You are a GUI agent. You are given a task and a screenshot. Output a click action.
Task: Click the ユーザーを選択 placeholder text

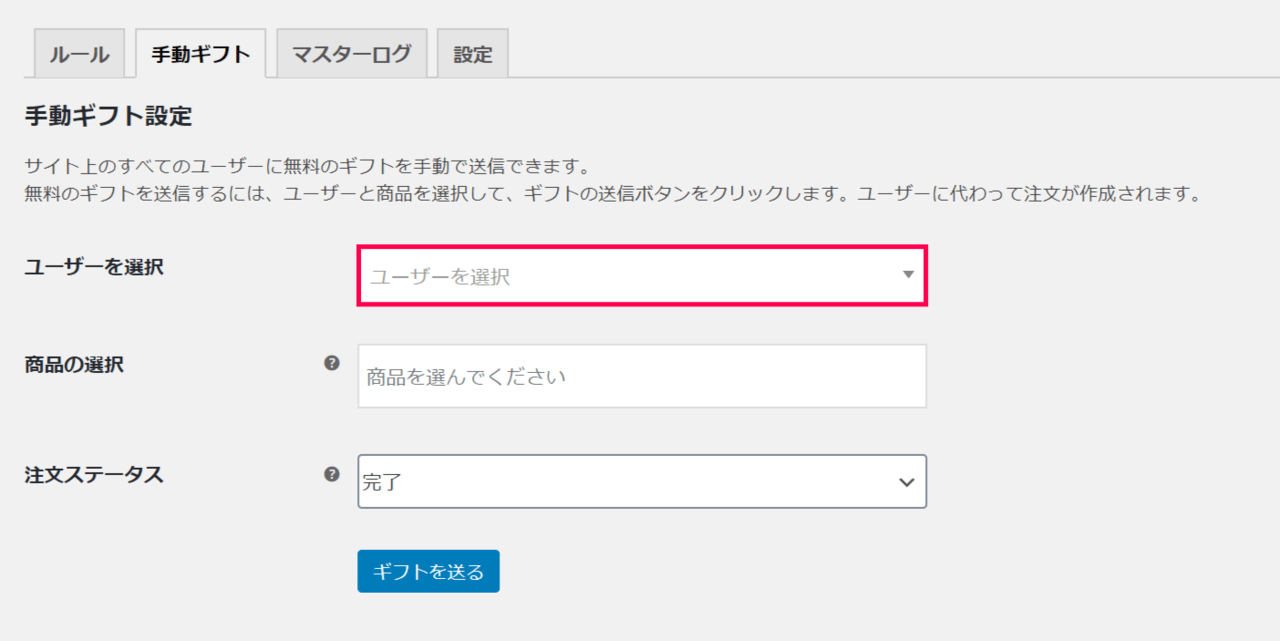pyautogui.click(x=440, y=277)
